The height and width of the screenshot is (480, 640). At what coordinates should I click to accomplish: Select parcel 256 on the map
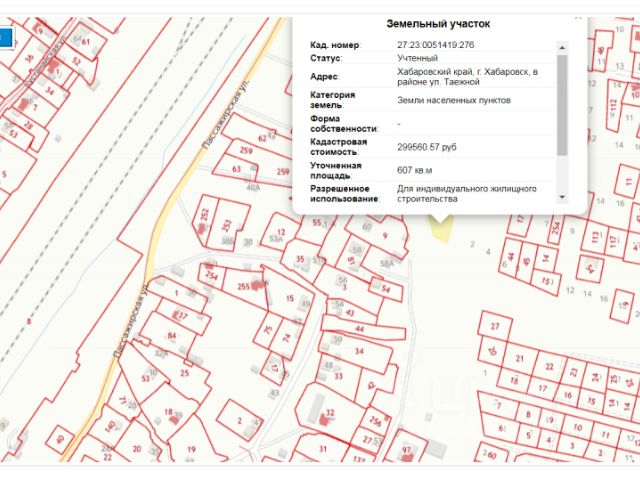click(x=375, y=420)
